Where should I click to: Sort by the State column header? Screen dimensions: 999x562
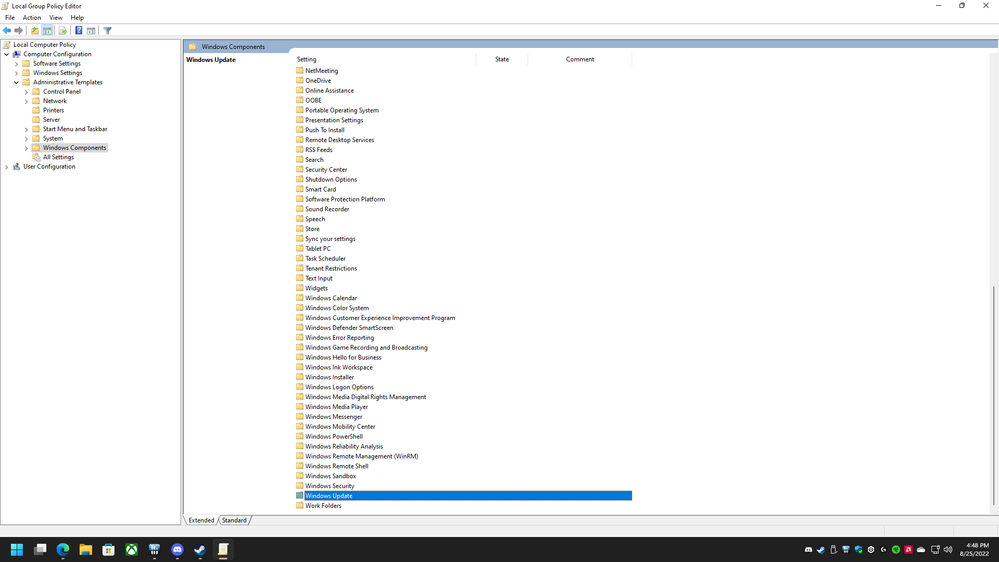click(502, 59)
